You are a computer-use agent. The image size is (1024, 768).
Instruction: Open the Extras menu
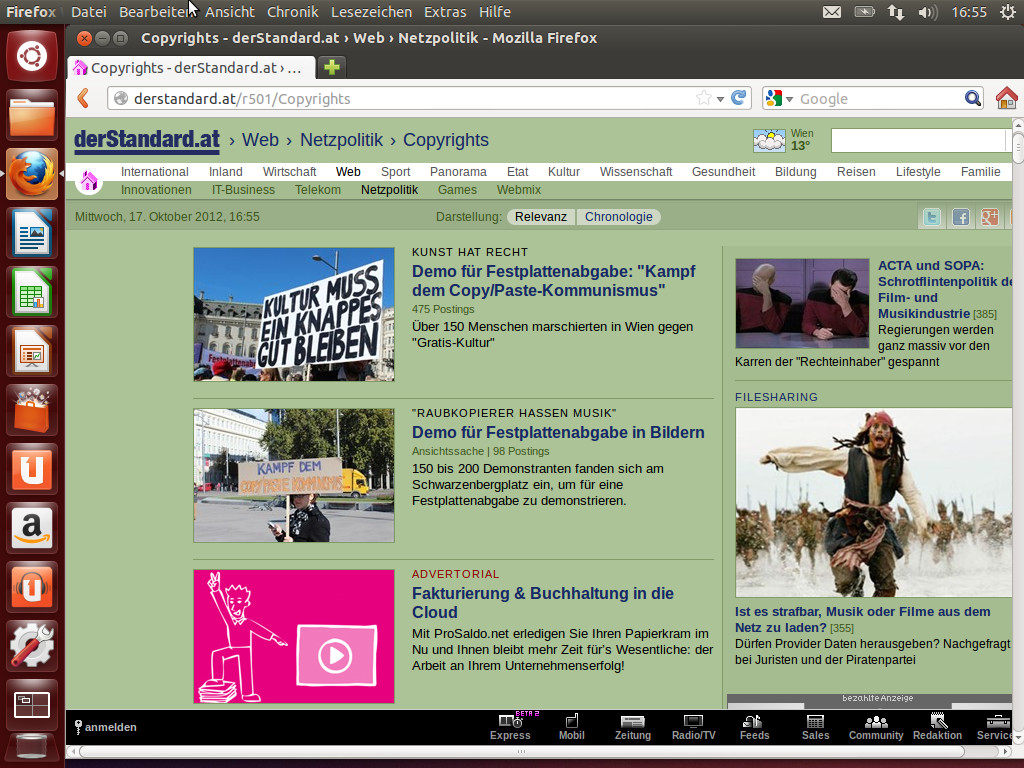tap(445, 12)
